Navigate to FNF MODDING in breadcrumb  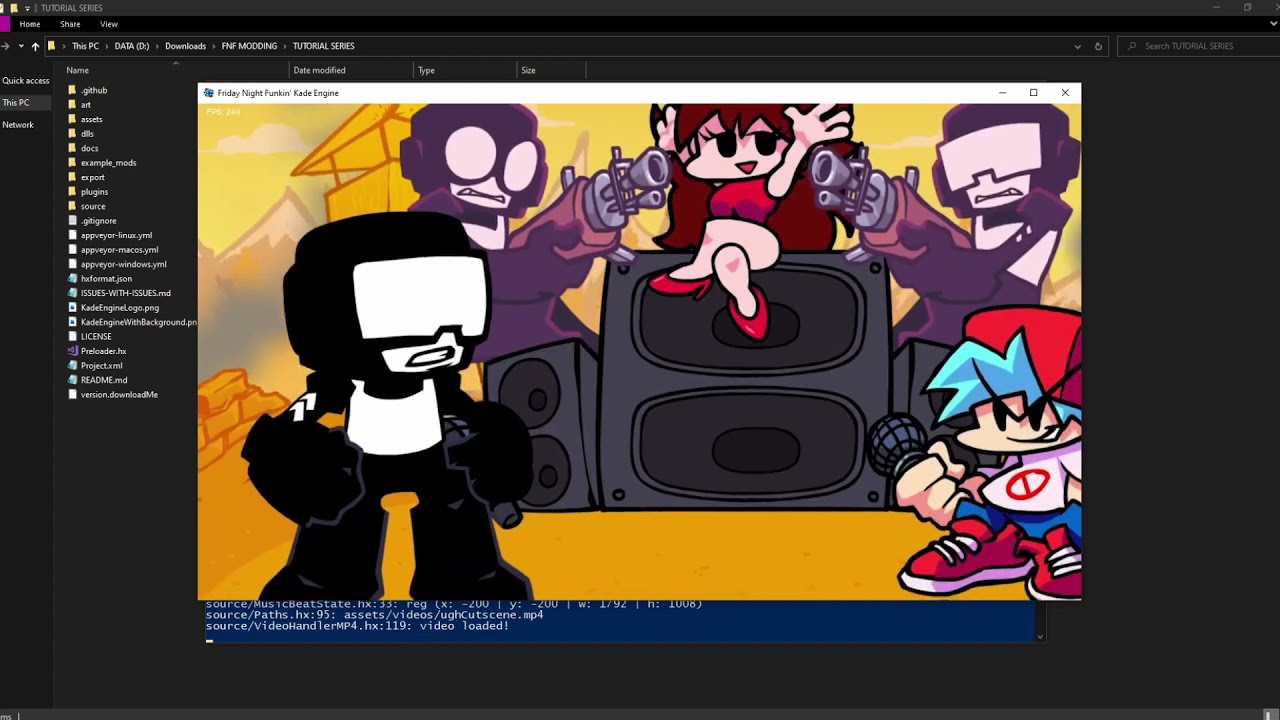tap(249, 46)
